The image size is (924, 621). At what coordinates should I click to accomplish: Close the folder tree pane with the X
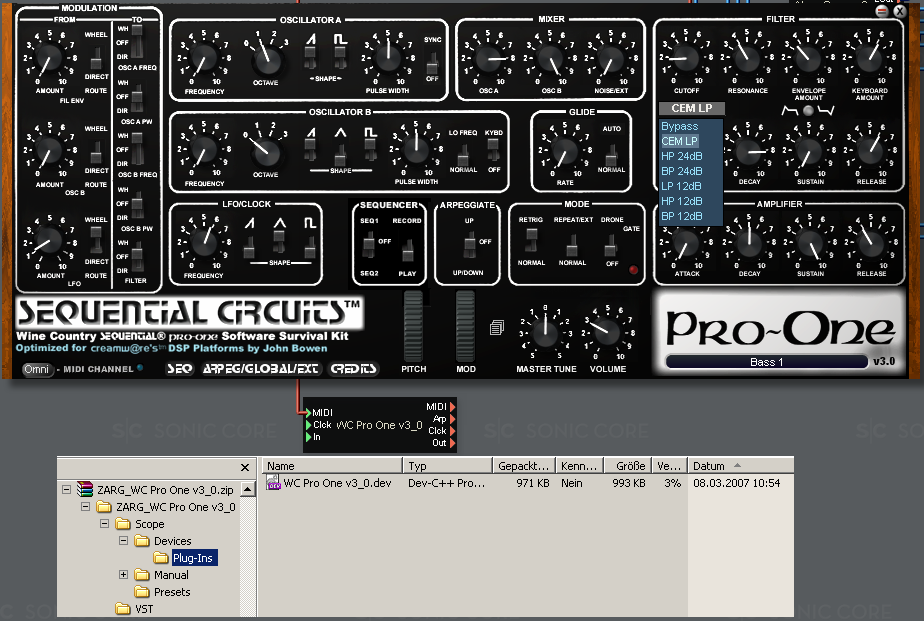245,468
